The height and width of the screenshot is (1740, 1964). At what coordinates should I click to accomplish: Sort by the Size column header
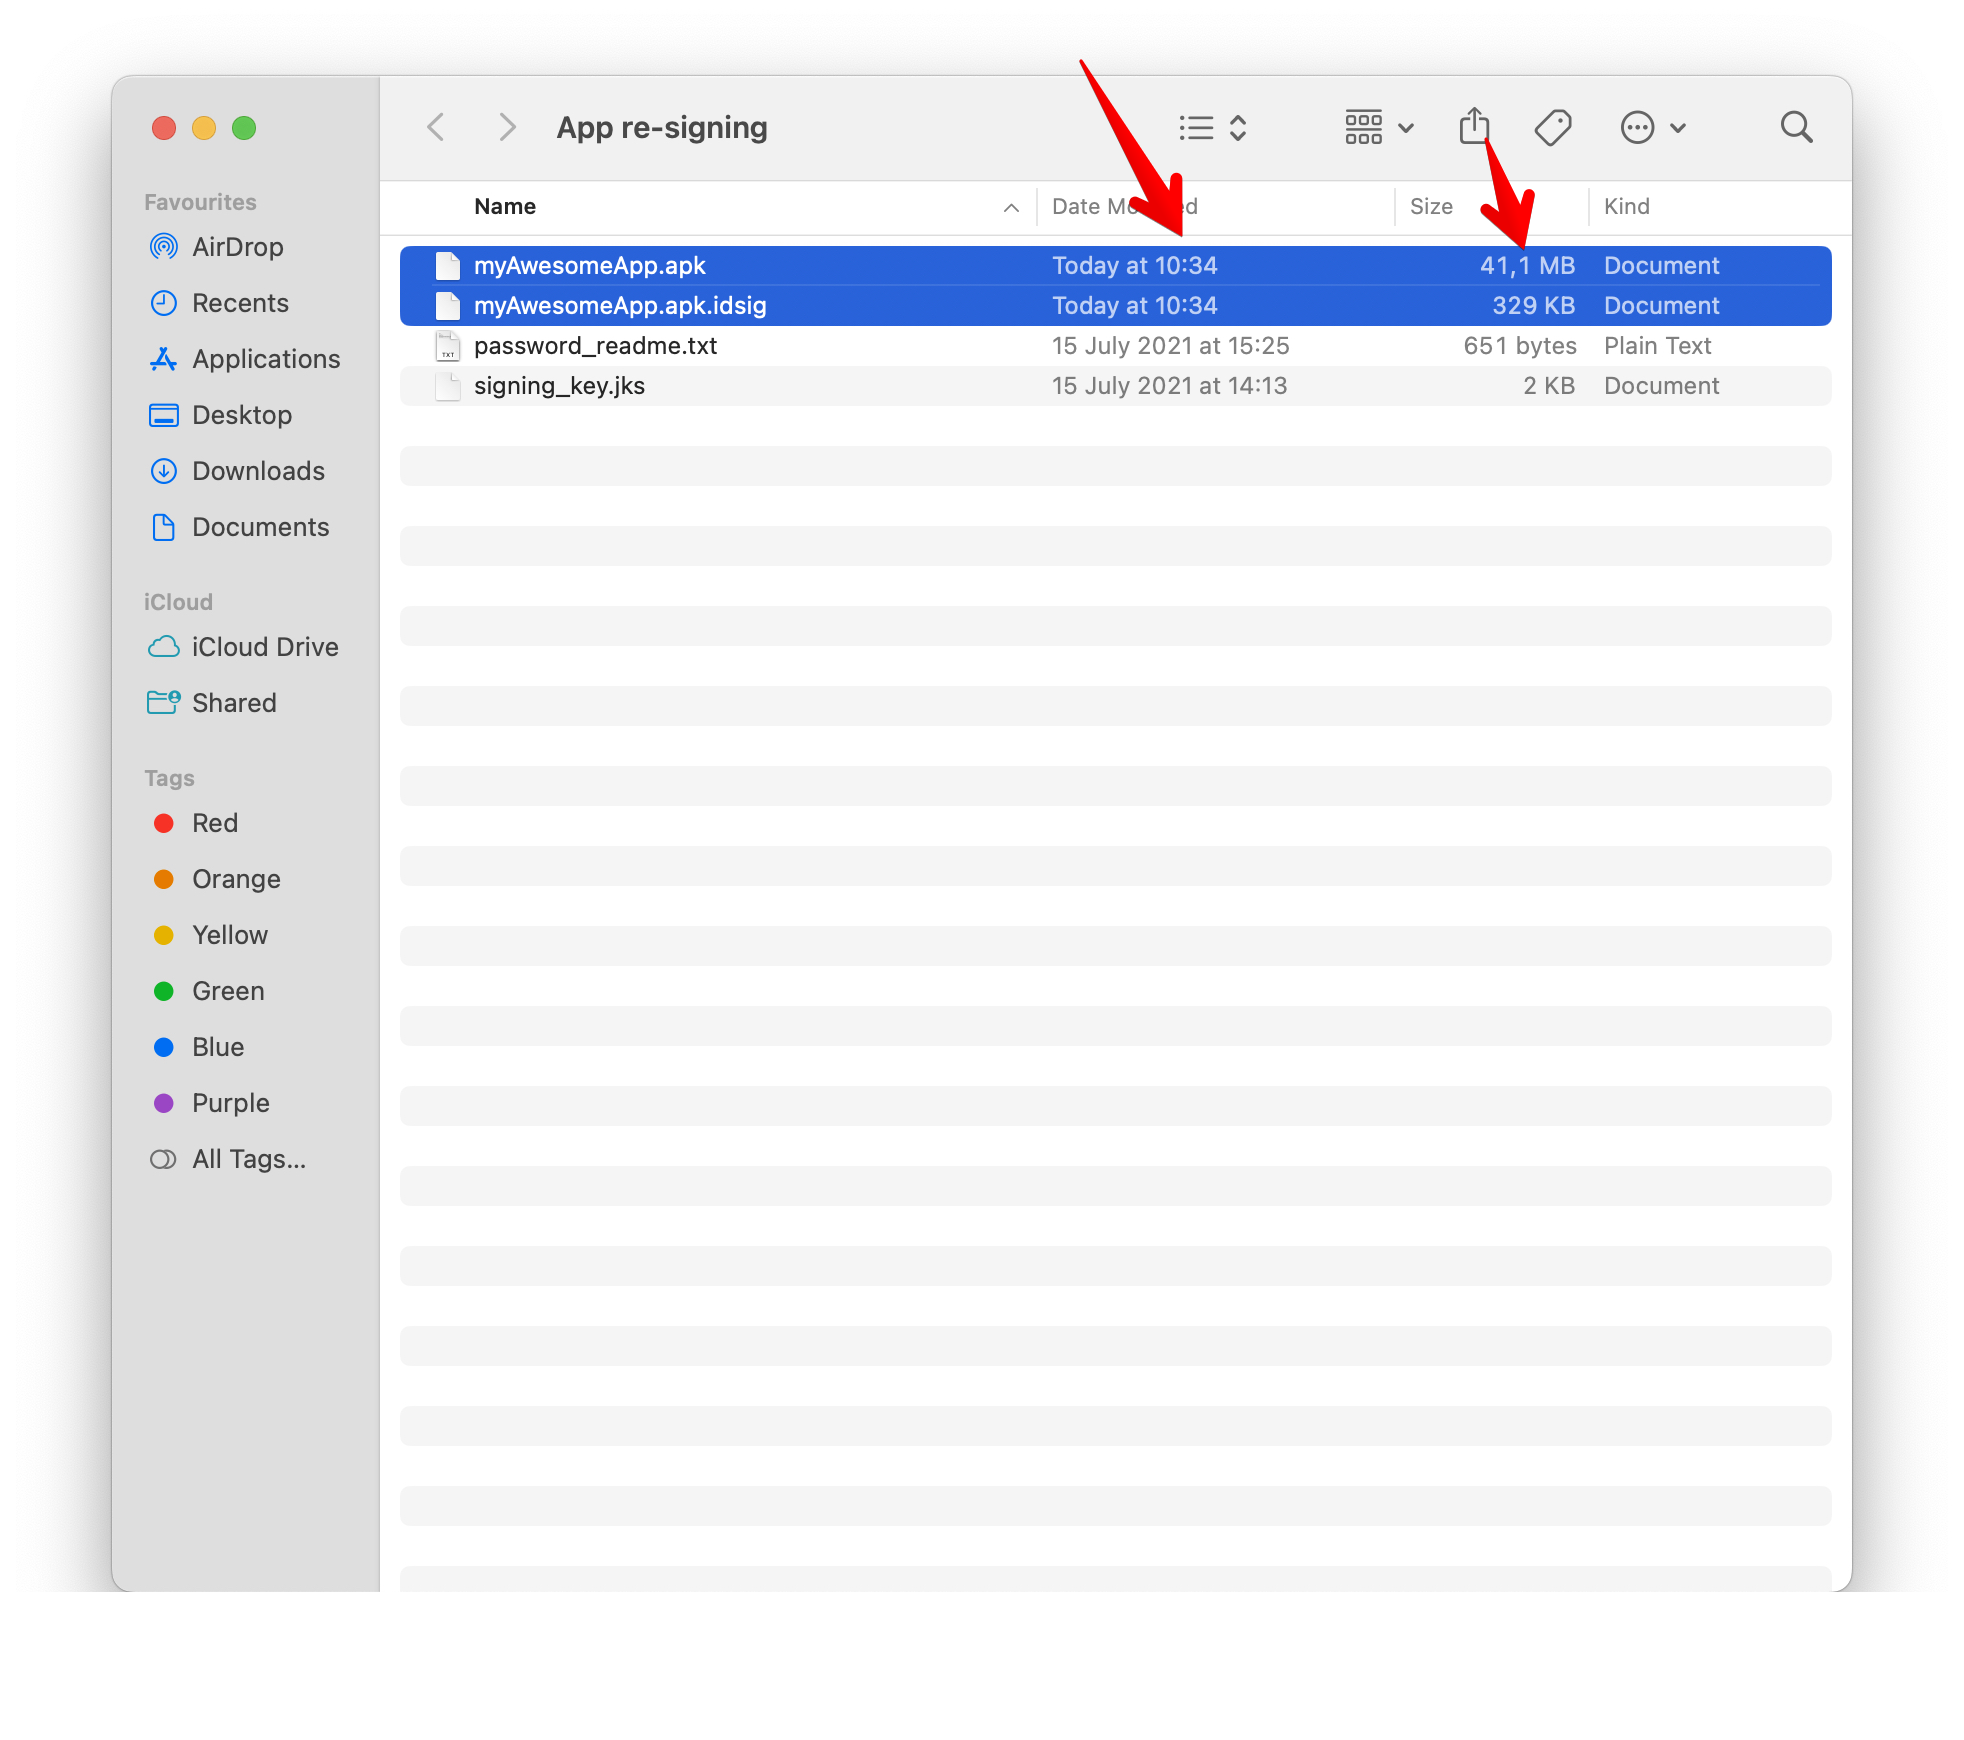(1431, 206)
